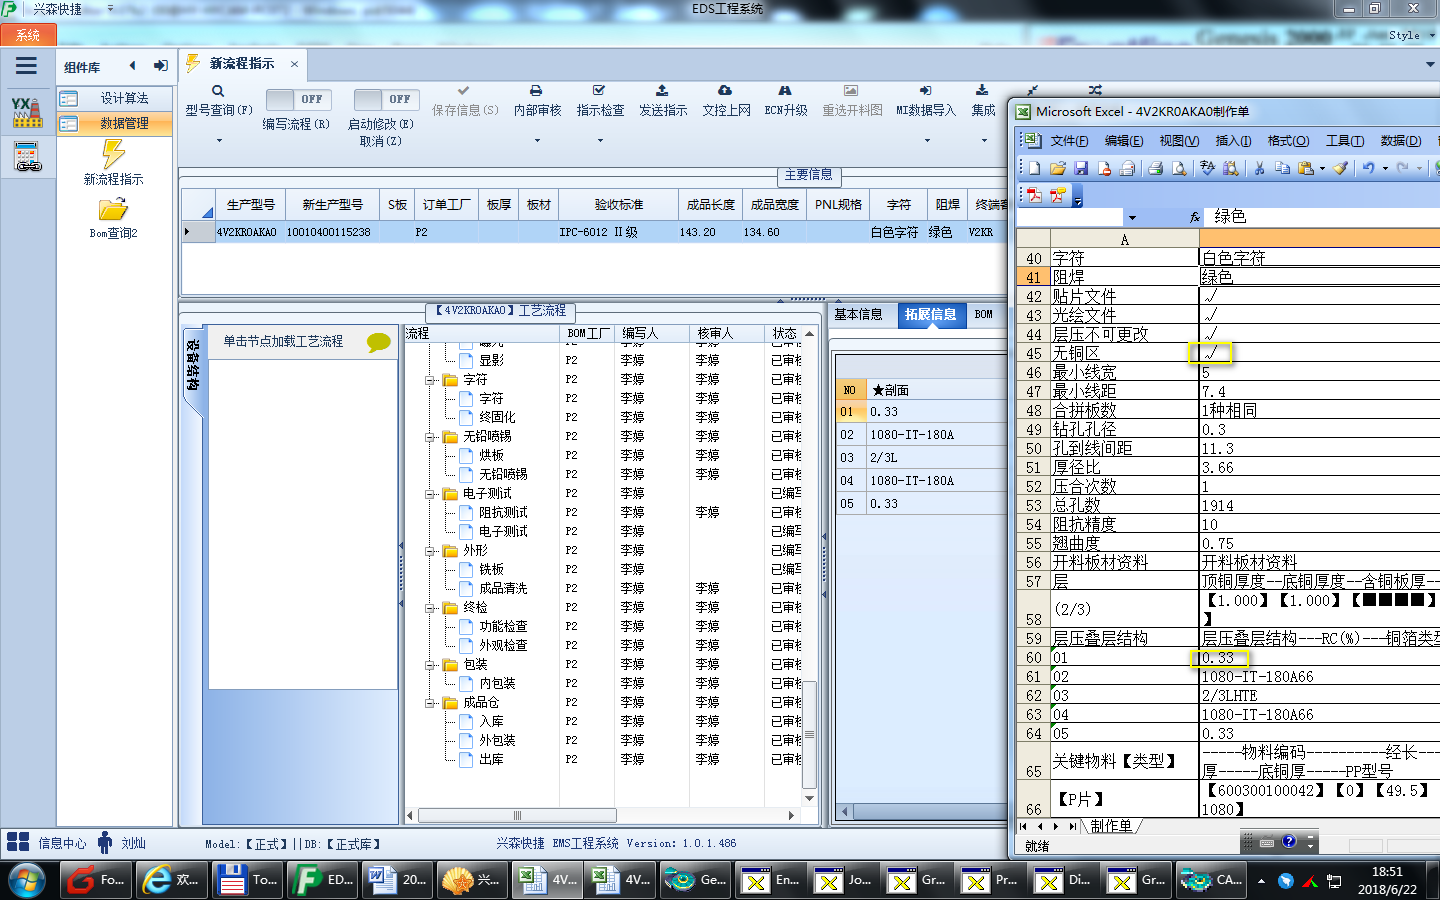Open Excel Name Box dropdown
This screenshot has height=900, width=1440.
point(1132,217)
